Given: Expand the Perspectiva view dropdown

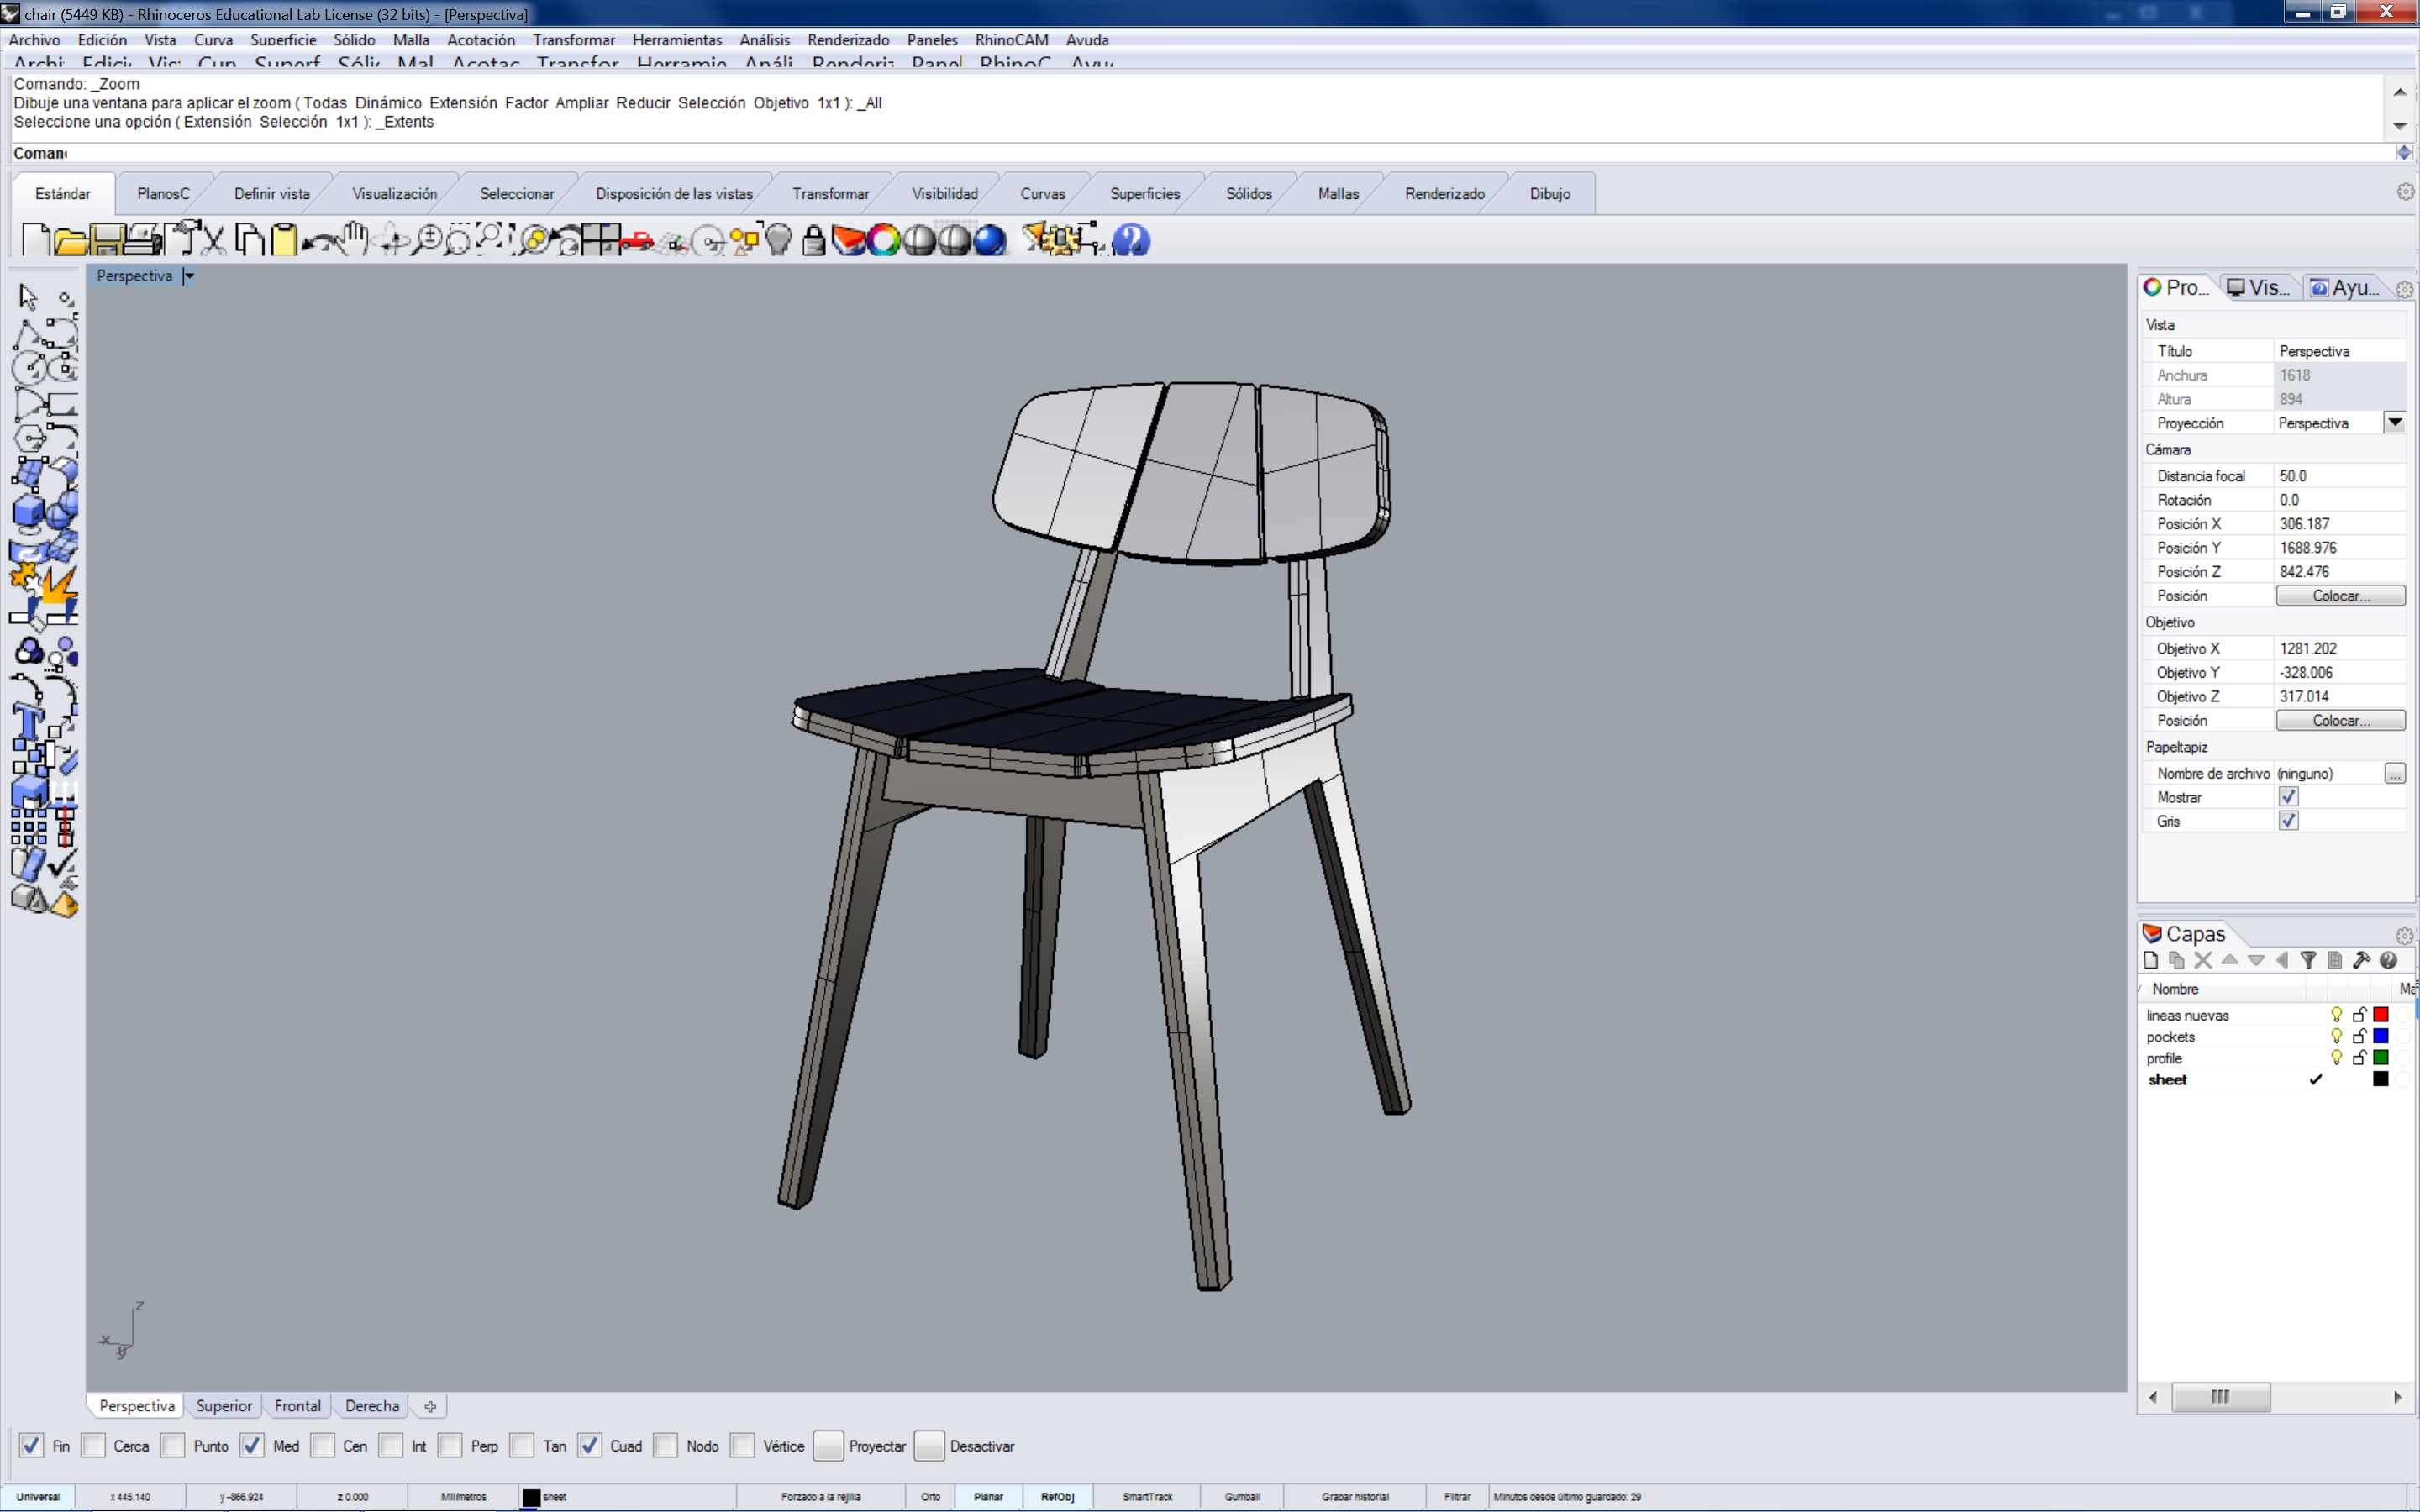Looking at the screenshot, I should [x=190, y=274].
